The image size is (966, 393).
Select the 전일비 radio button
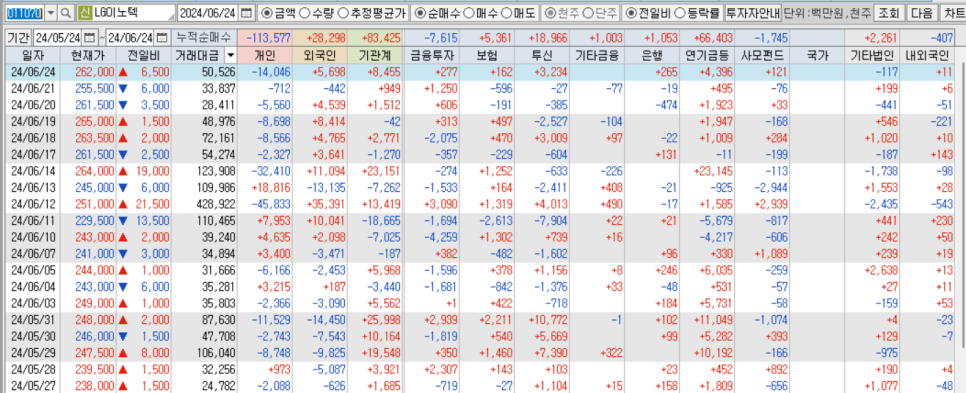click(x=631, y=12)
